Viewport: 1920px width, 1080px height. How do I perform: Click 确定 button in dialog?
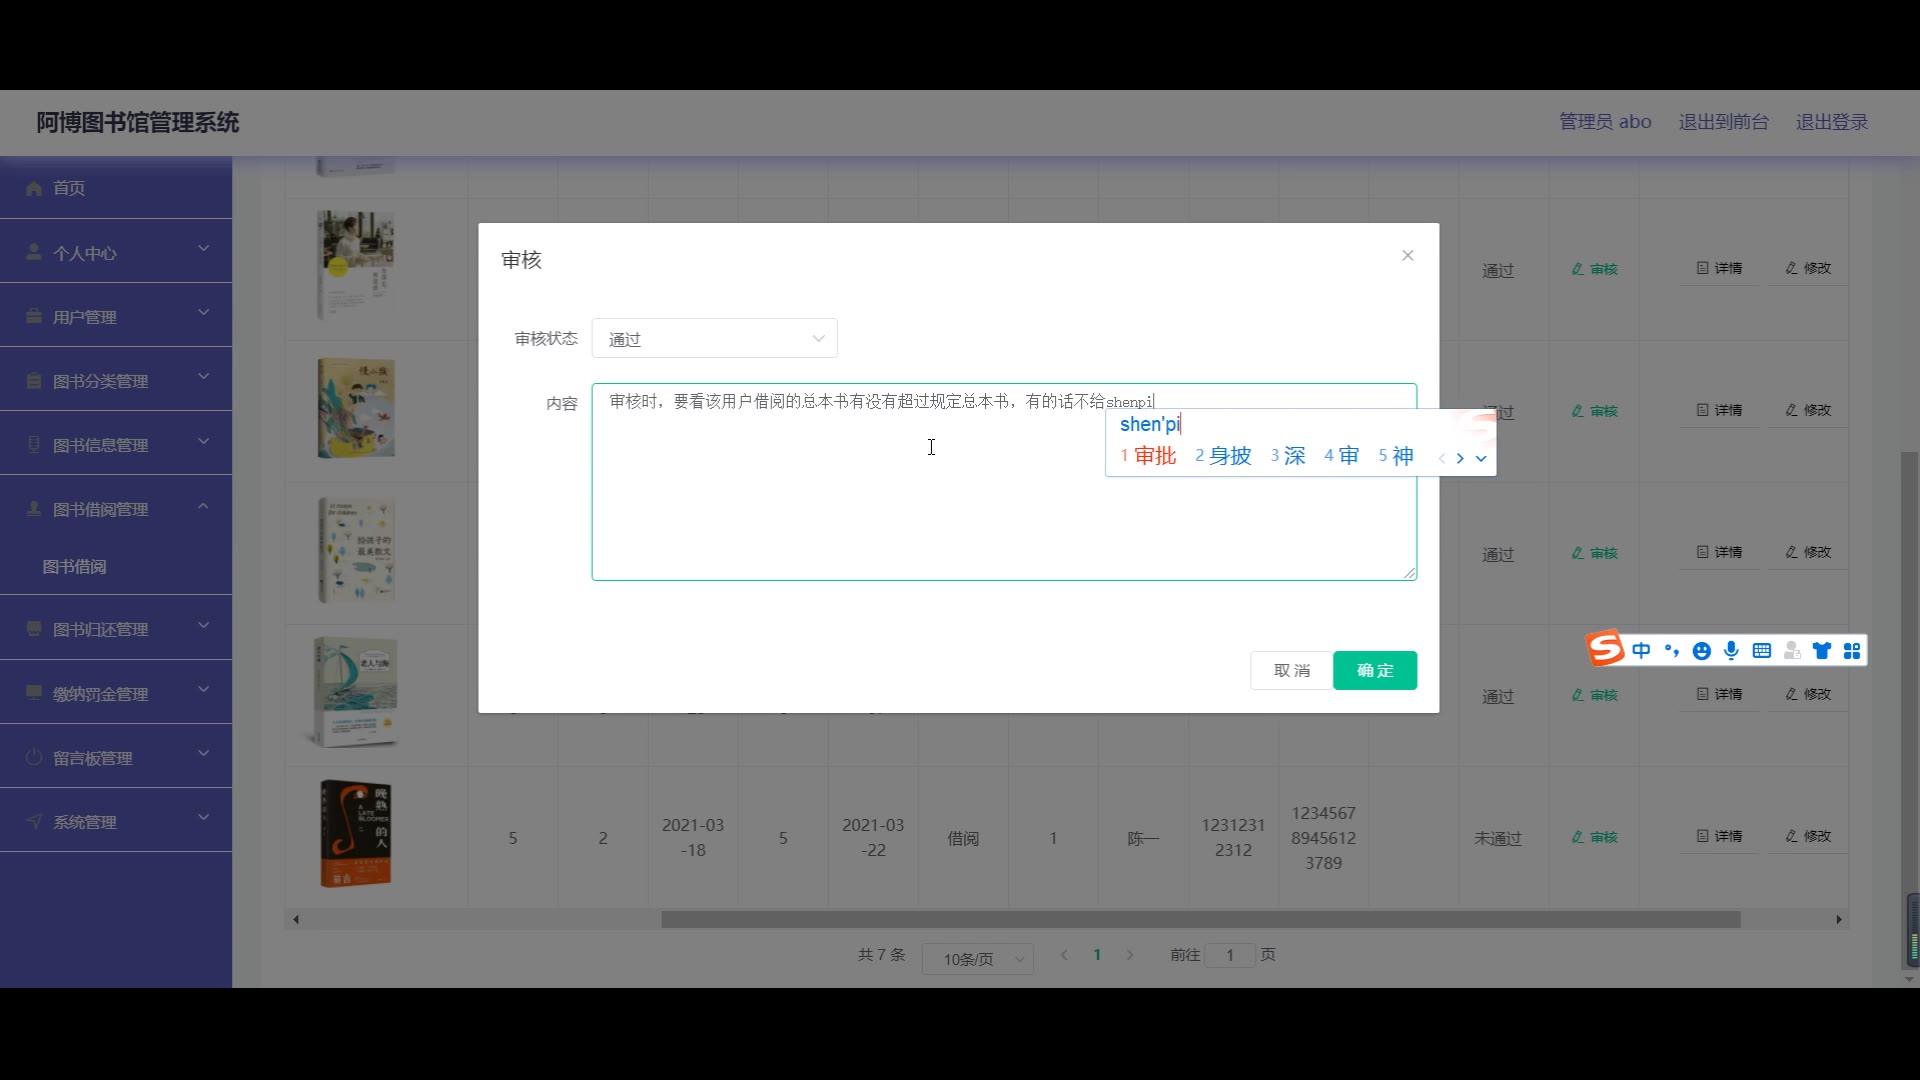(x=1374, y=670)
